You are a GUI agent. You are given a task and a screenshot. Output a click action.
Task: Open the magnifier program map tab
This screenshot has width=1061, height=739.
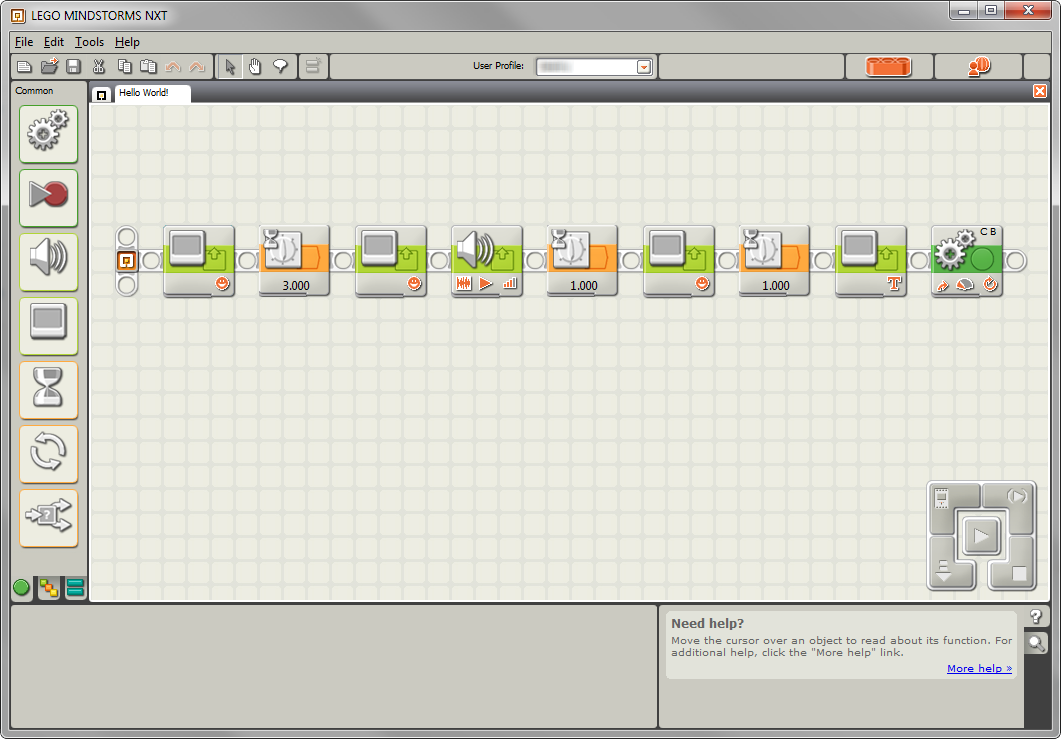pyautogui.click(x=1036, y=643)
